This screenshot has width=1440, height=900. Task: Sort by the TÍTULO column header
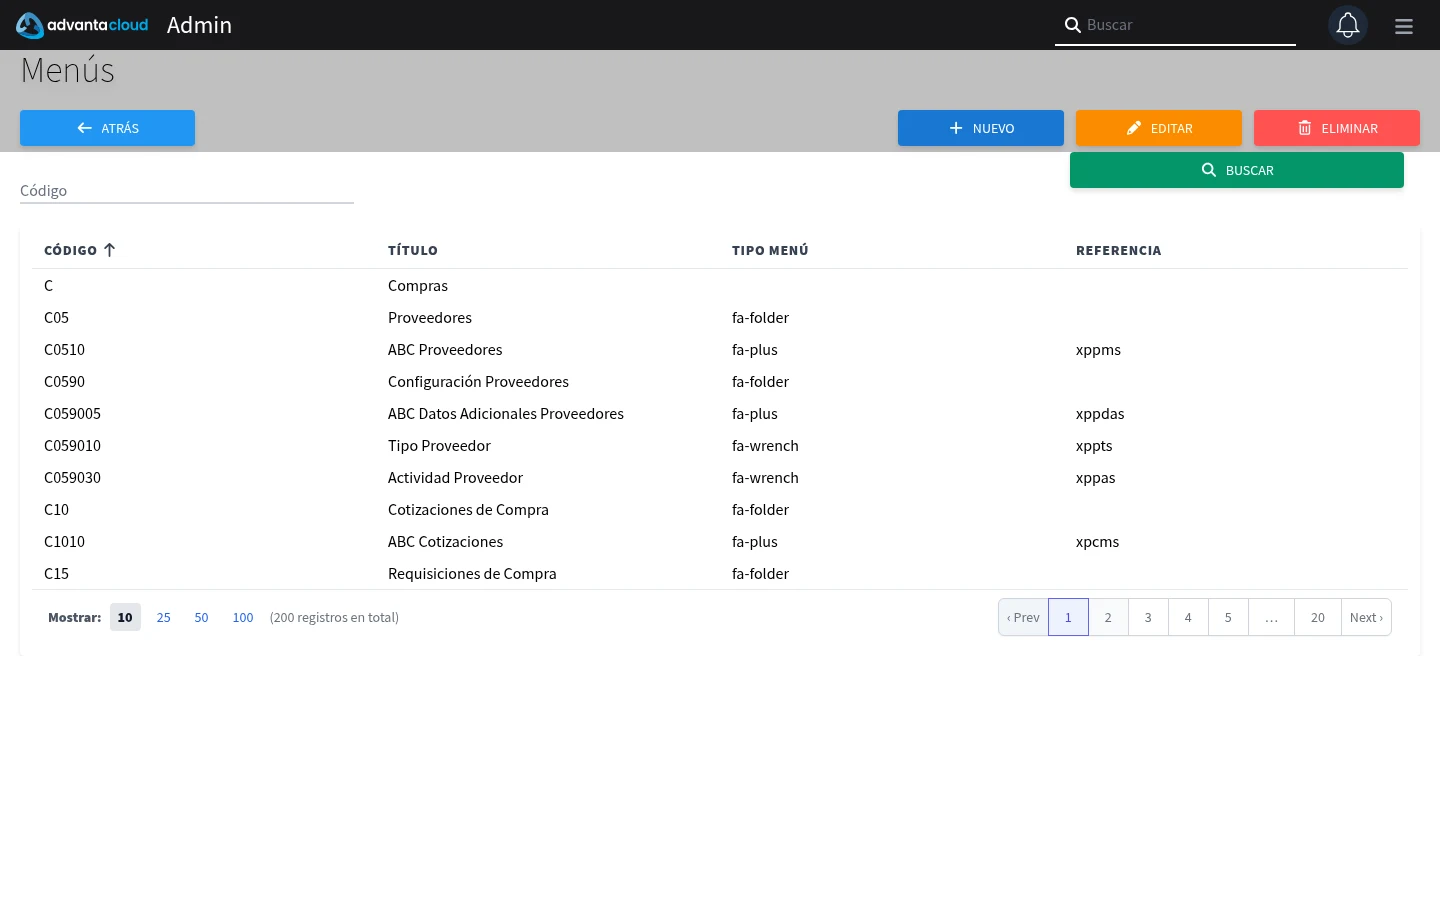[413, 250]
